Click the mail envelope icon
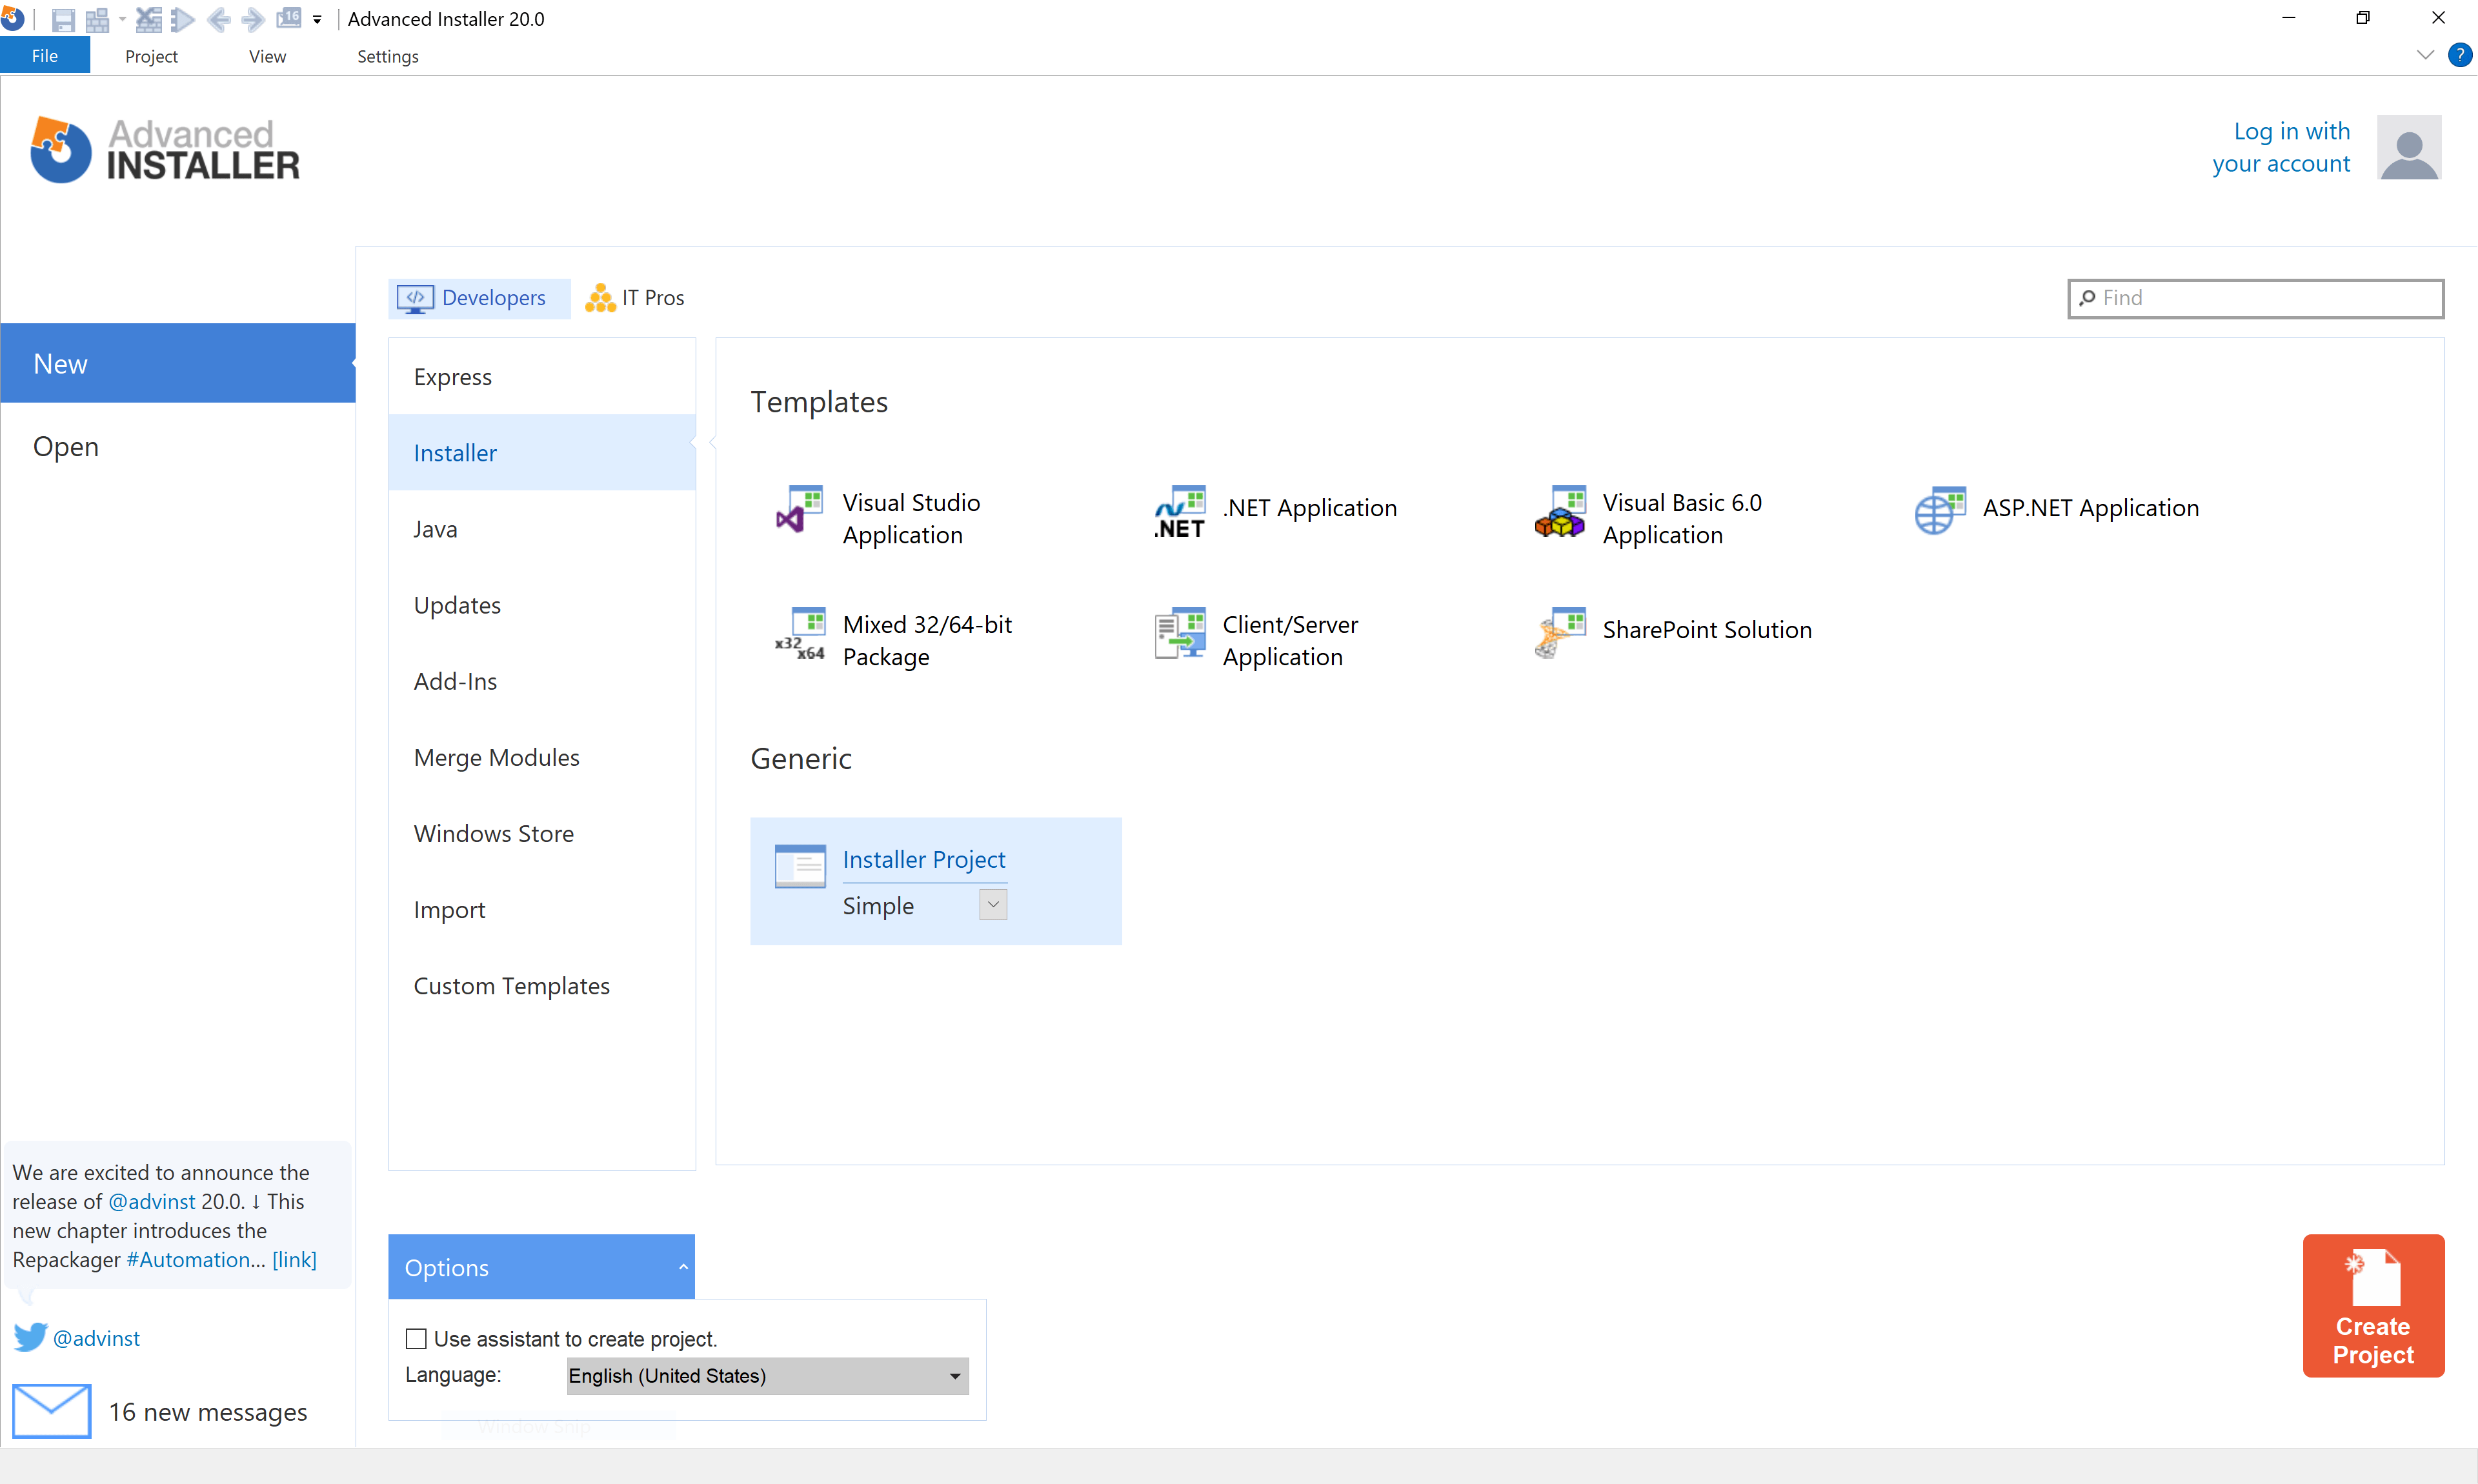2478x1484 pixels. 51,1410
